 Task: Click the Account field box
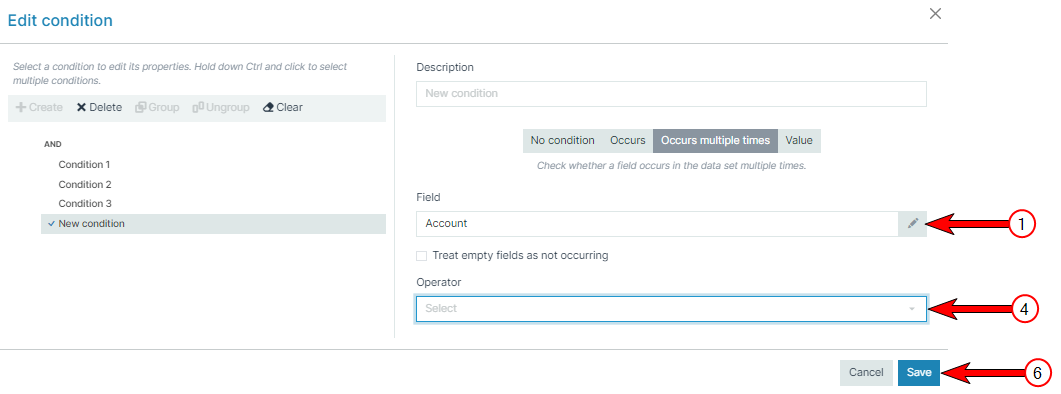tap(657, 223)
